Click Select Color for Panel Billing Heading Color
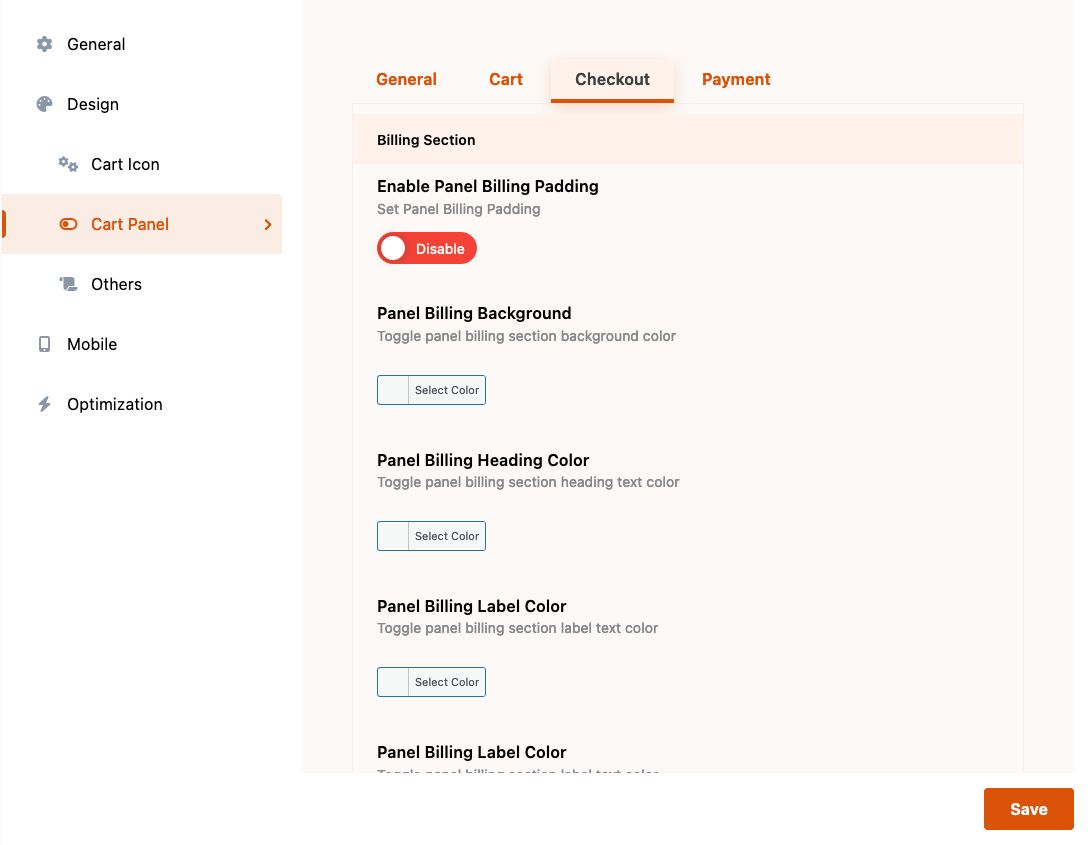Screen dimensions: 1090x845 (x=446, y=536)
